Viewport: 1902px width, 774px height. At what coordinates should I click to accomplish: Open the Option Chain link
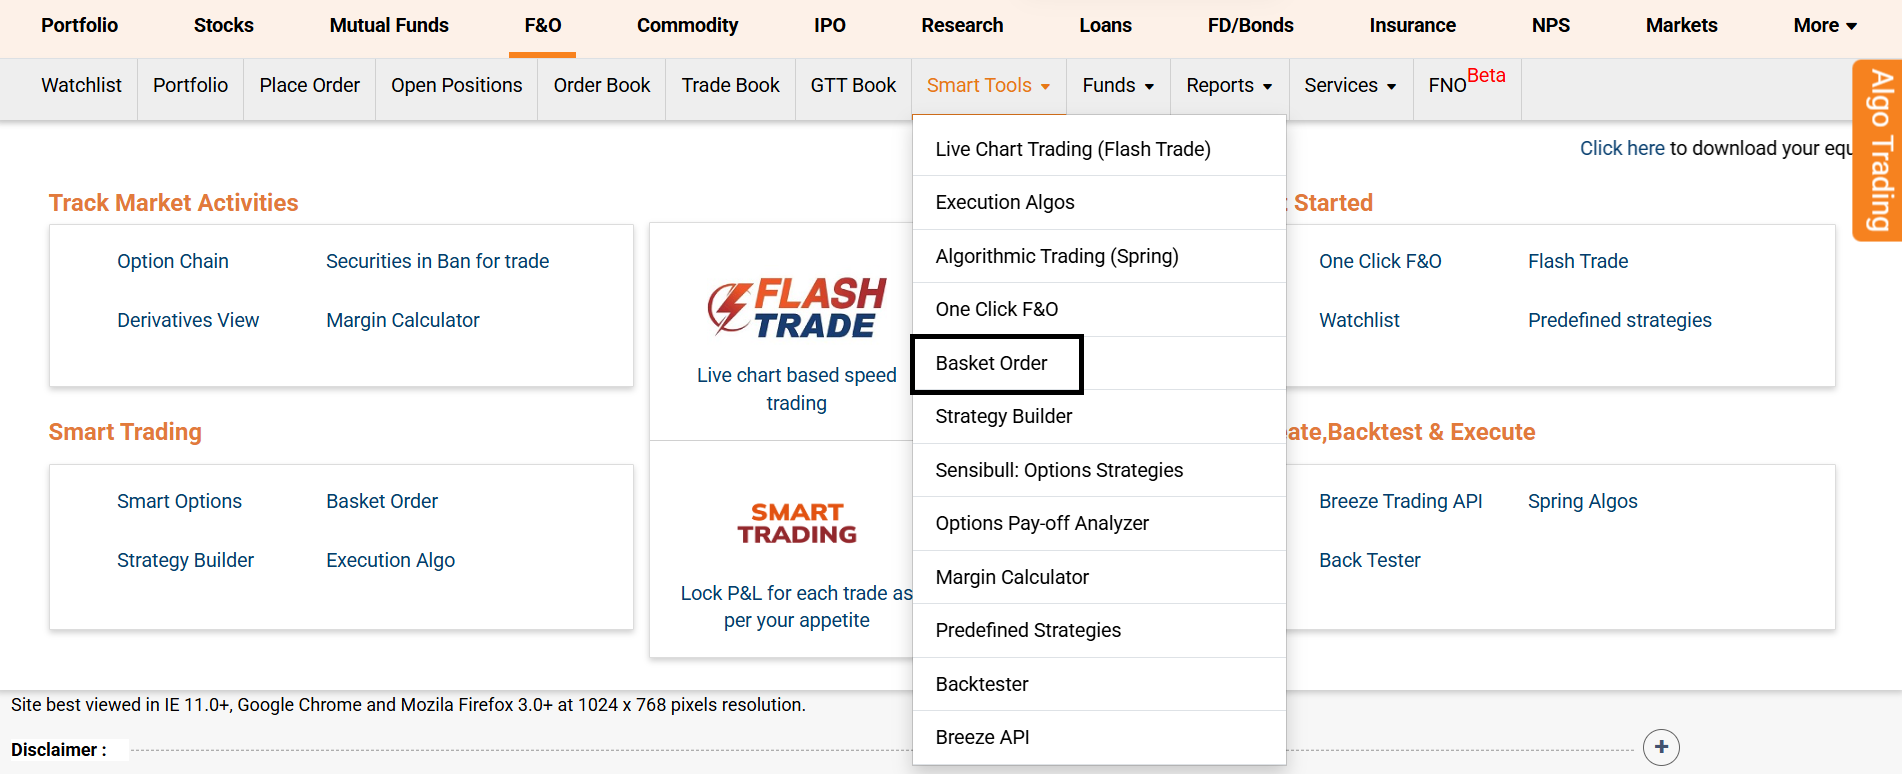point(173,261)
